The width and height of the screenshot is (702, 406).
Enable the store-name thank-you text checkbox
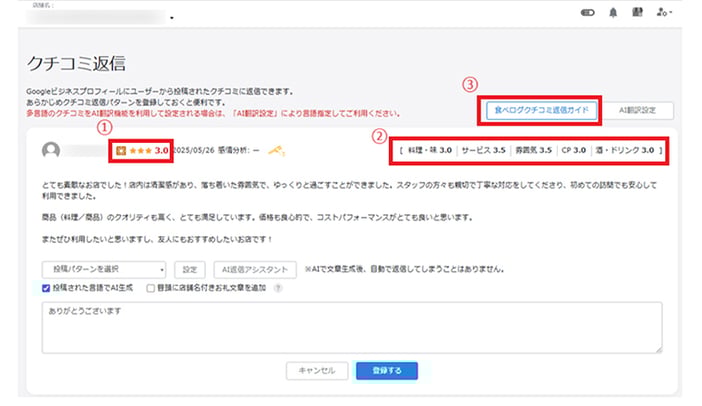(x=150, y=288)
